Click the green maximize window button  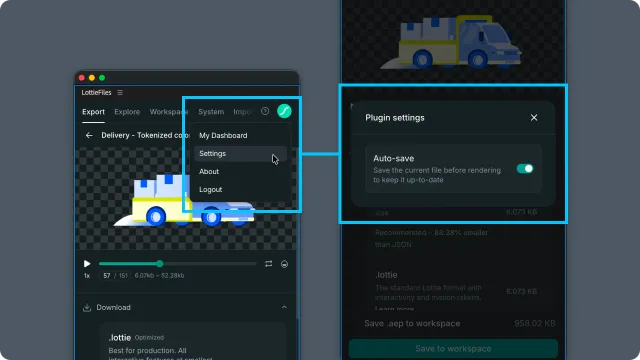102,78
